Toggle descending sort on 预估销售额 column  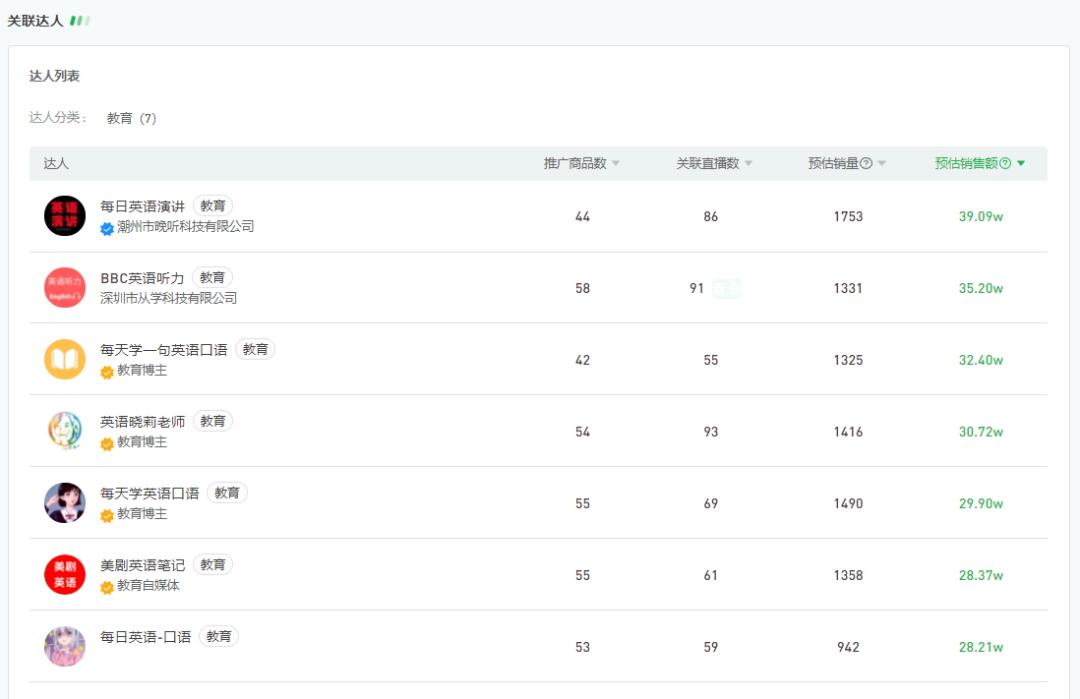coord(1020,163)
